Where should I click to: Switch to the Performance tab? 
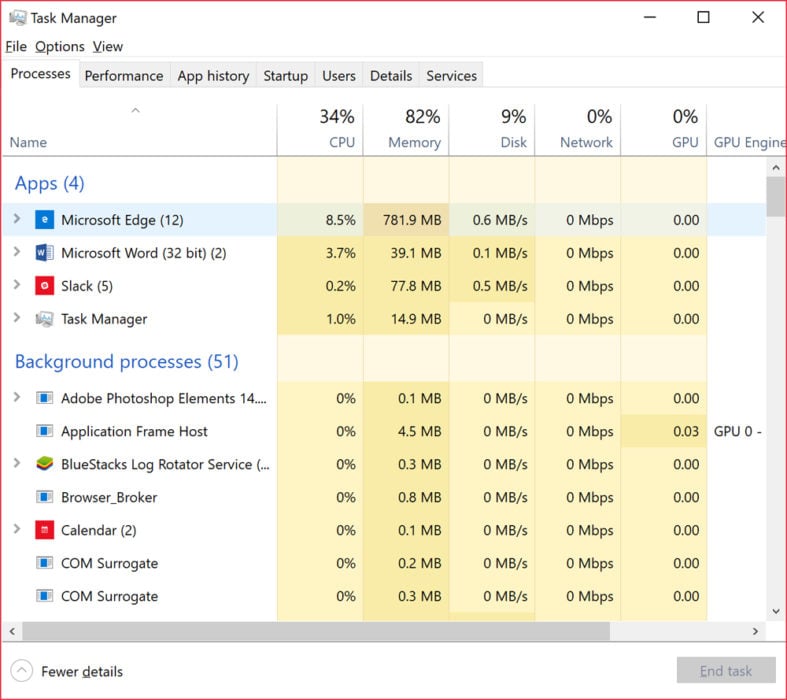click(x=124, y=76)
